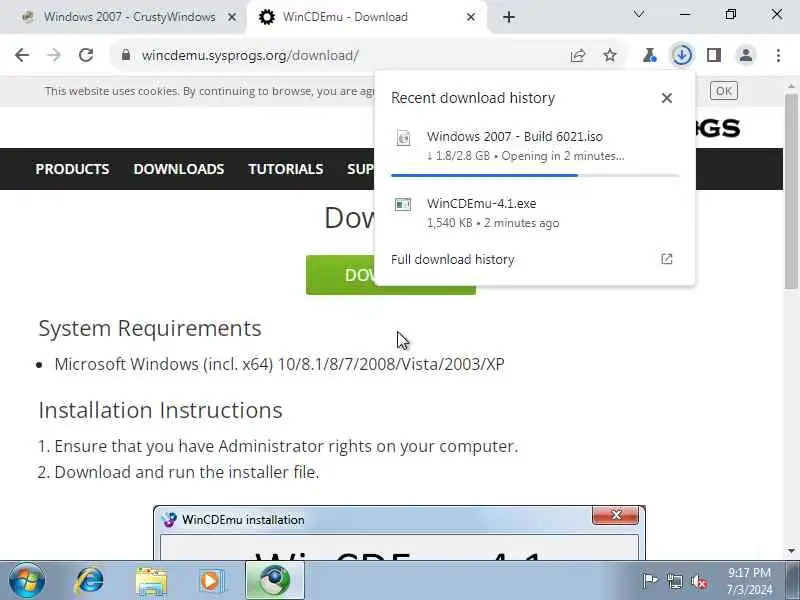The height and width of the screenshot is (600, 800).
Task: Open DOWNLOADS navigation menu
Action: pos(179,169)
